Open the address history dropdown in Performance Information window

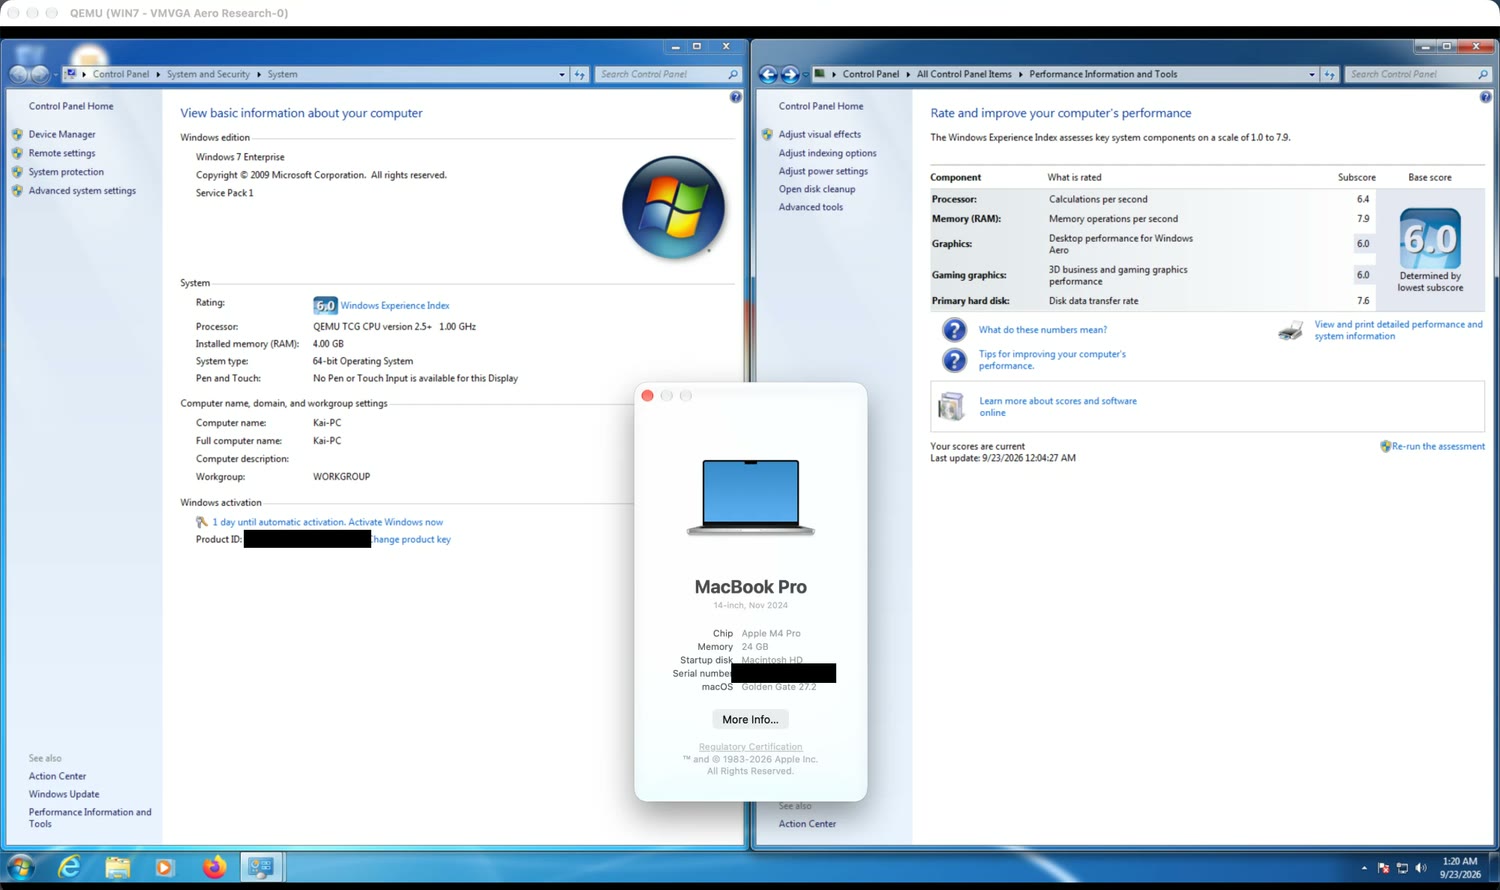[1312, 74]
